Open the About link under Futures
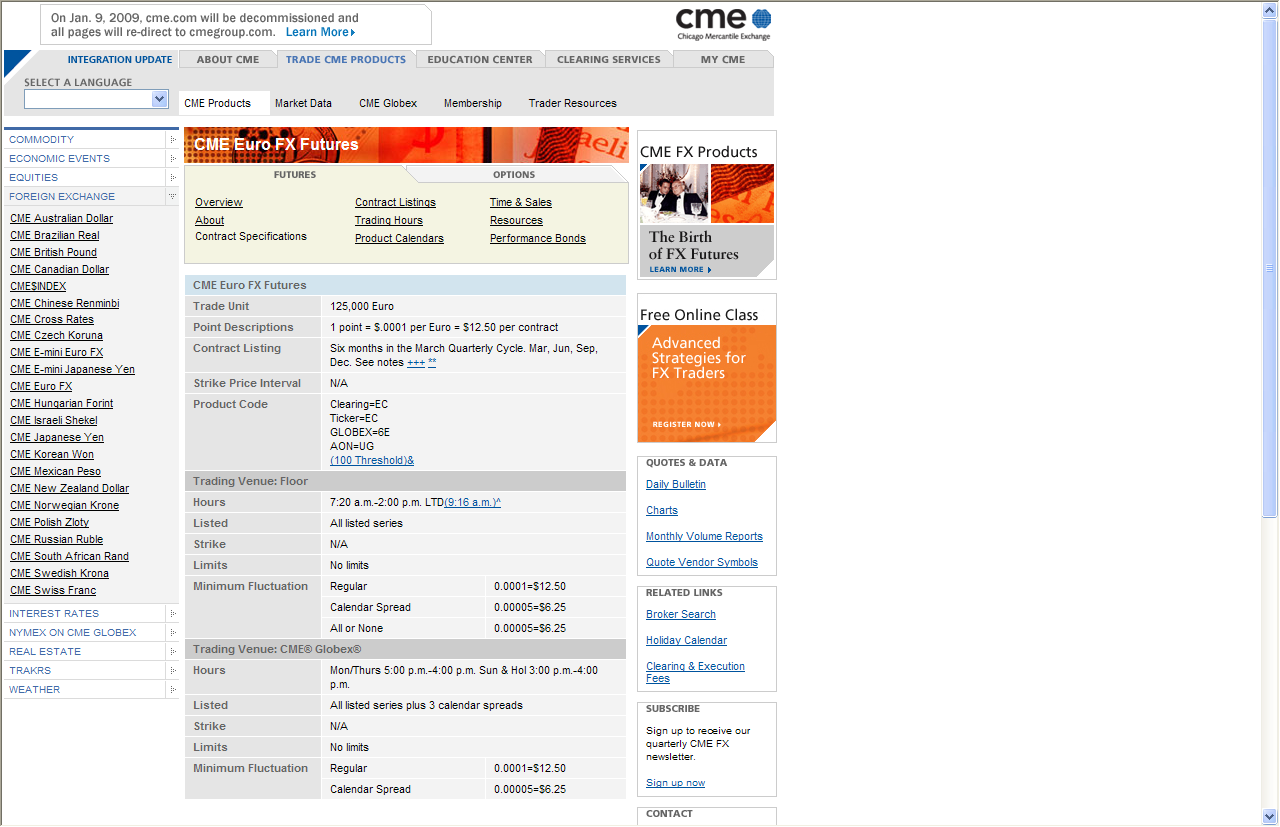Screen dimensions: 1280x827 pyautogui.click(x=210, y=220)
